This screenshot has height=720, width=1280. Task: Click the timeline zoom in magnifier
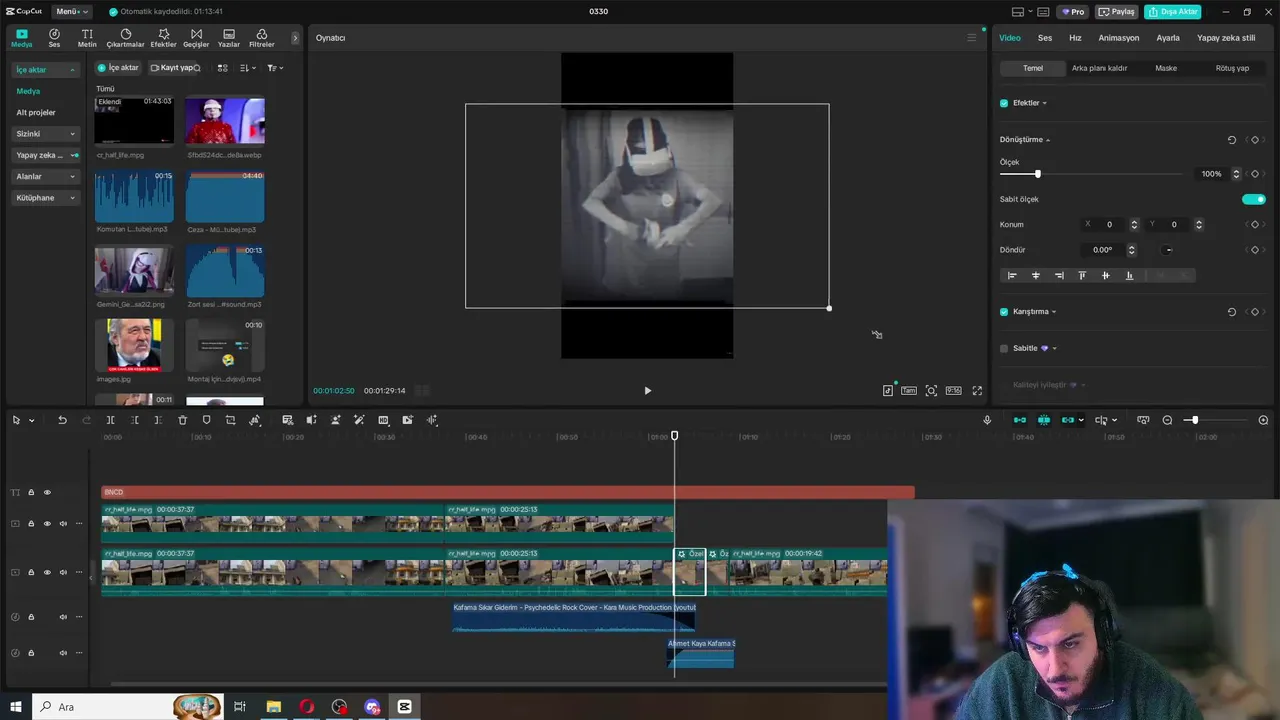1263,420
